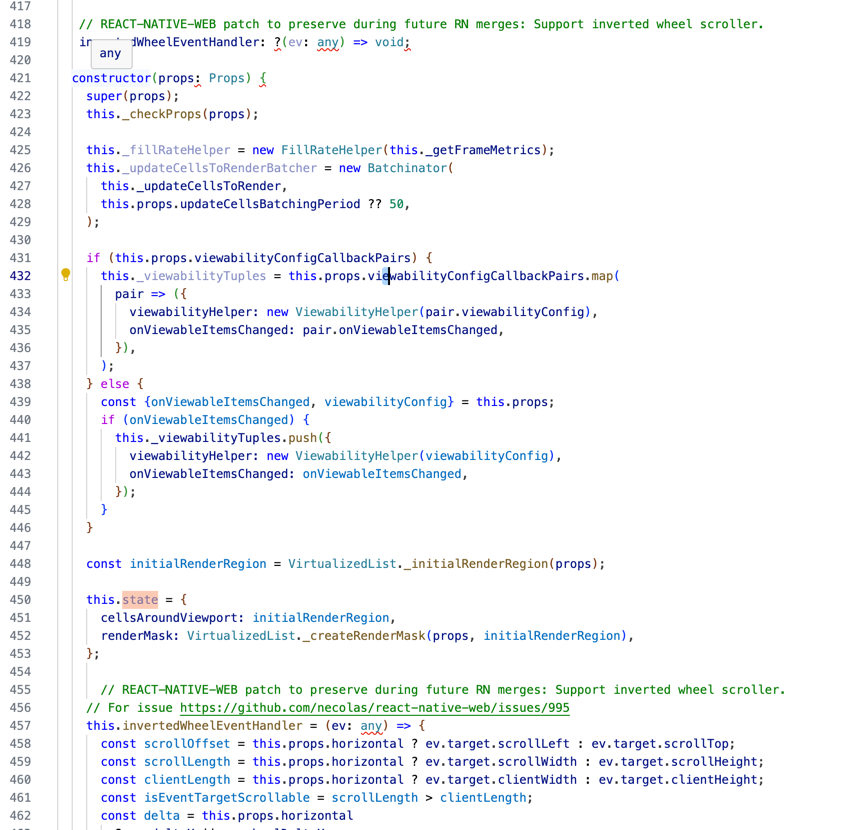The image size is (864, 830).
Task: Click line number 450 in the gutter
Action: [20, 600]
